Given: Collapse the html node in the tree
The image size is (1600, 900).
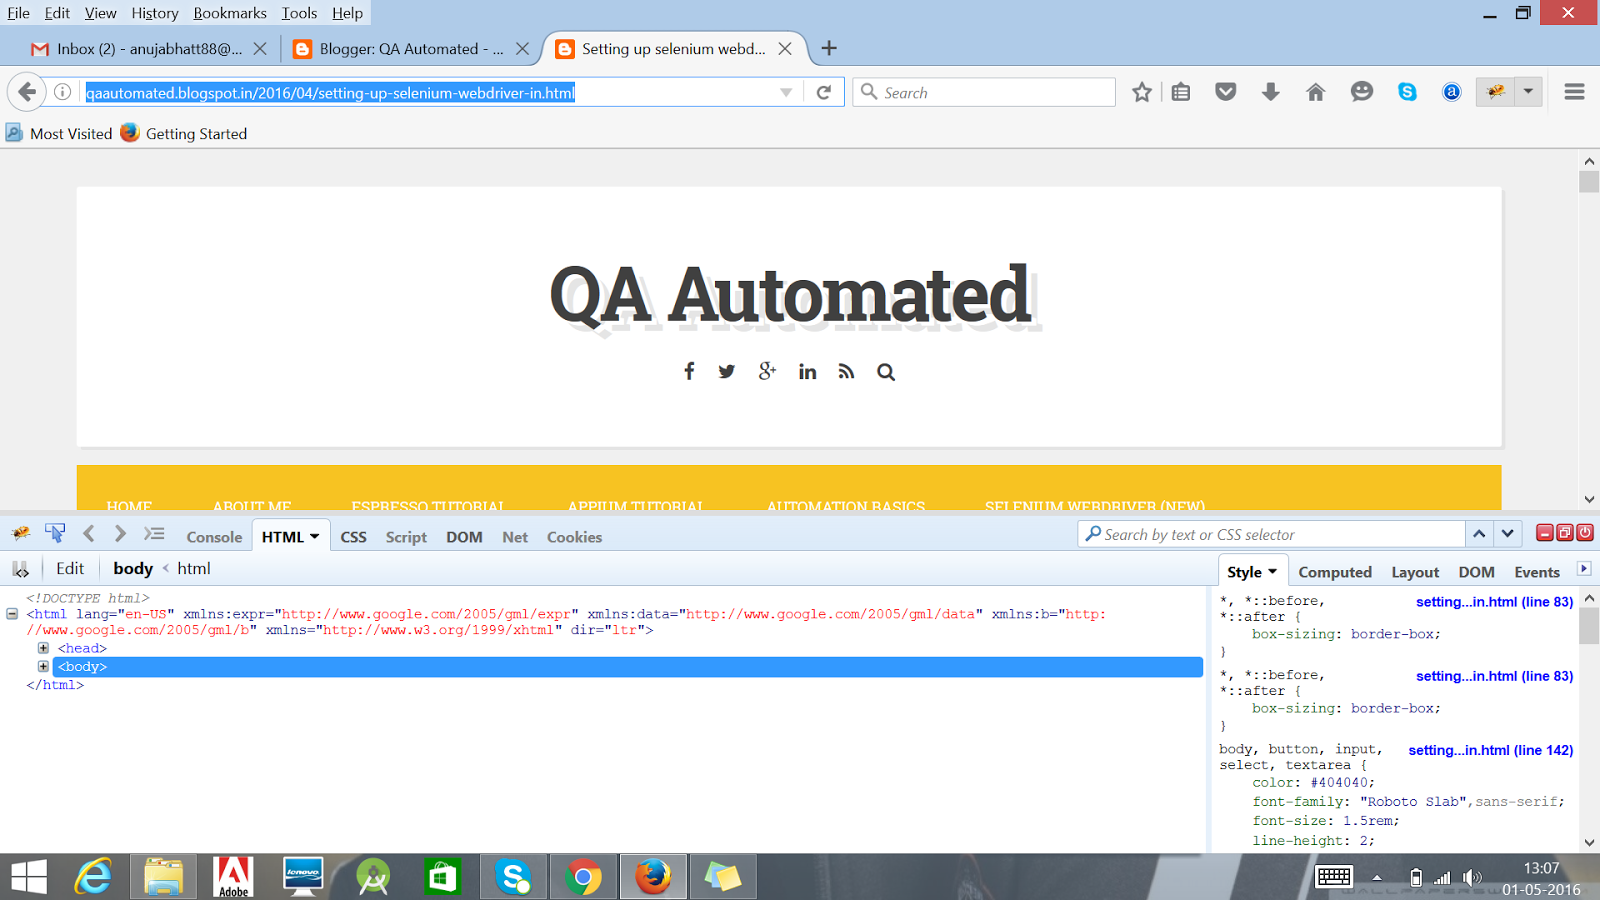Looking at the screenshot, I should coord(12,614).
